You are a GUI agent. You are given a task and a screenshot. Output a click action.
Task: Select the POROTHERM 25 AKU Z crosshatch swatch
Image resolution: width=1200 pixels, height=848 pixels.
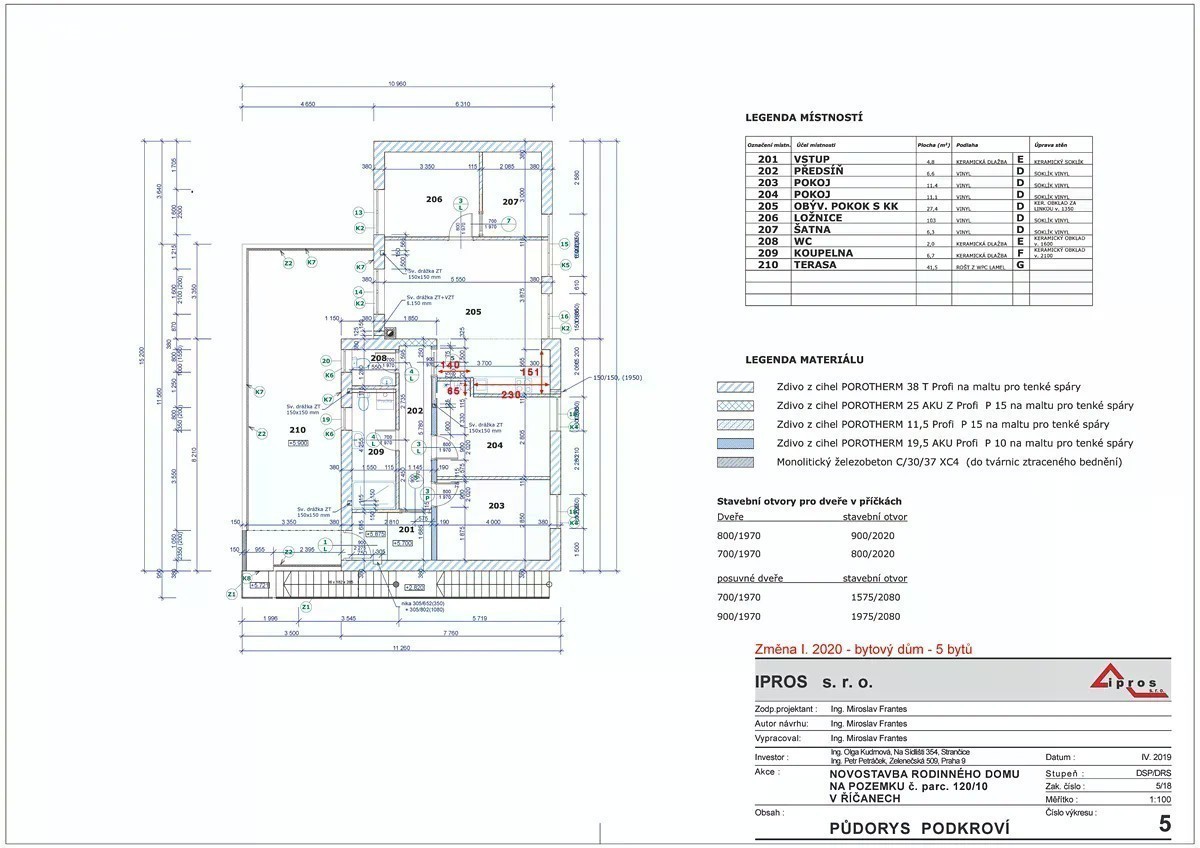741,405
